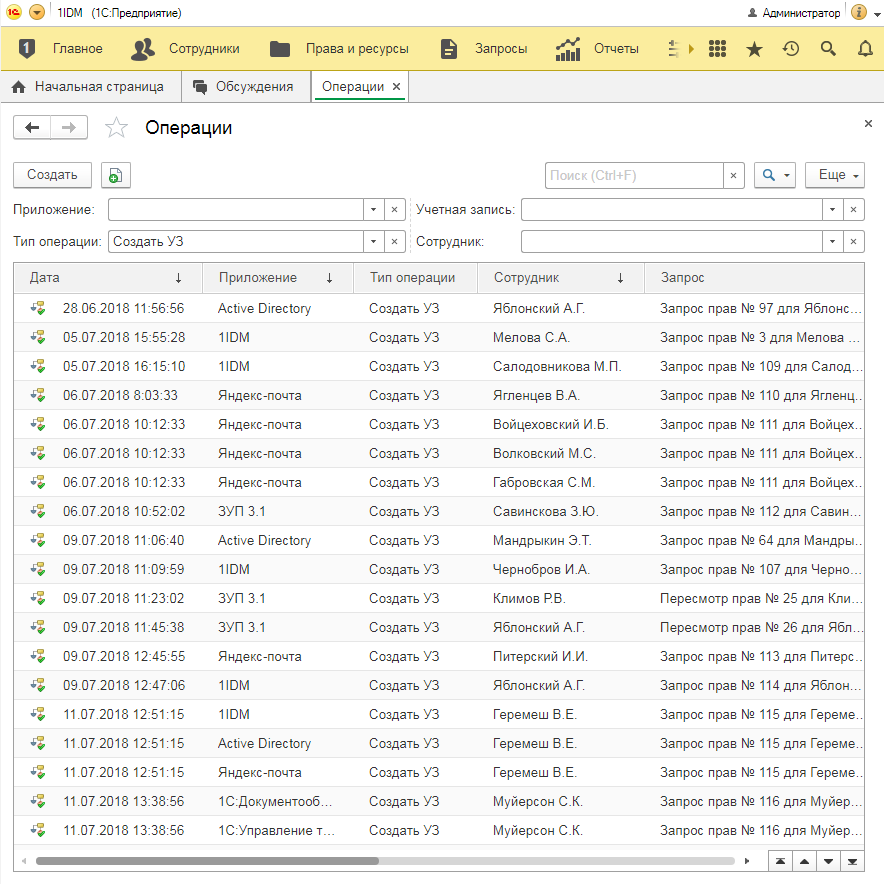Expand the Тип операции dropdown
This screenshot has height=884, width=884.
coord(373,242)
